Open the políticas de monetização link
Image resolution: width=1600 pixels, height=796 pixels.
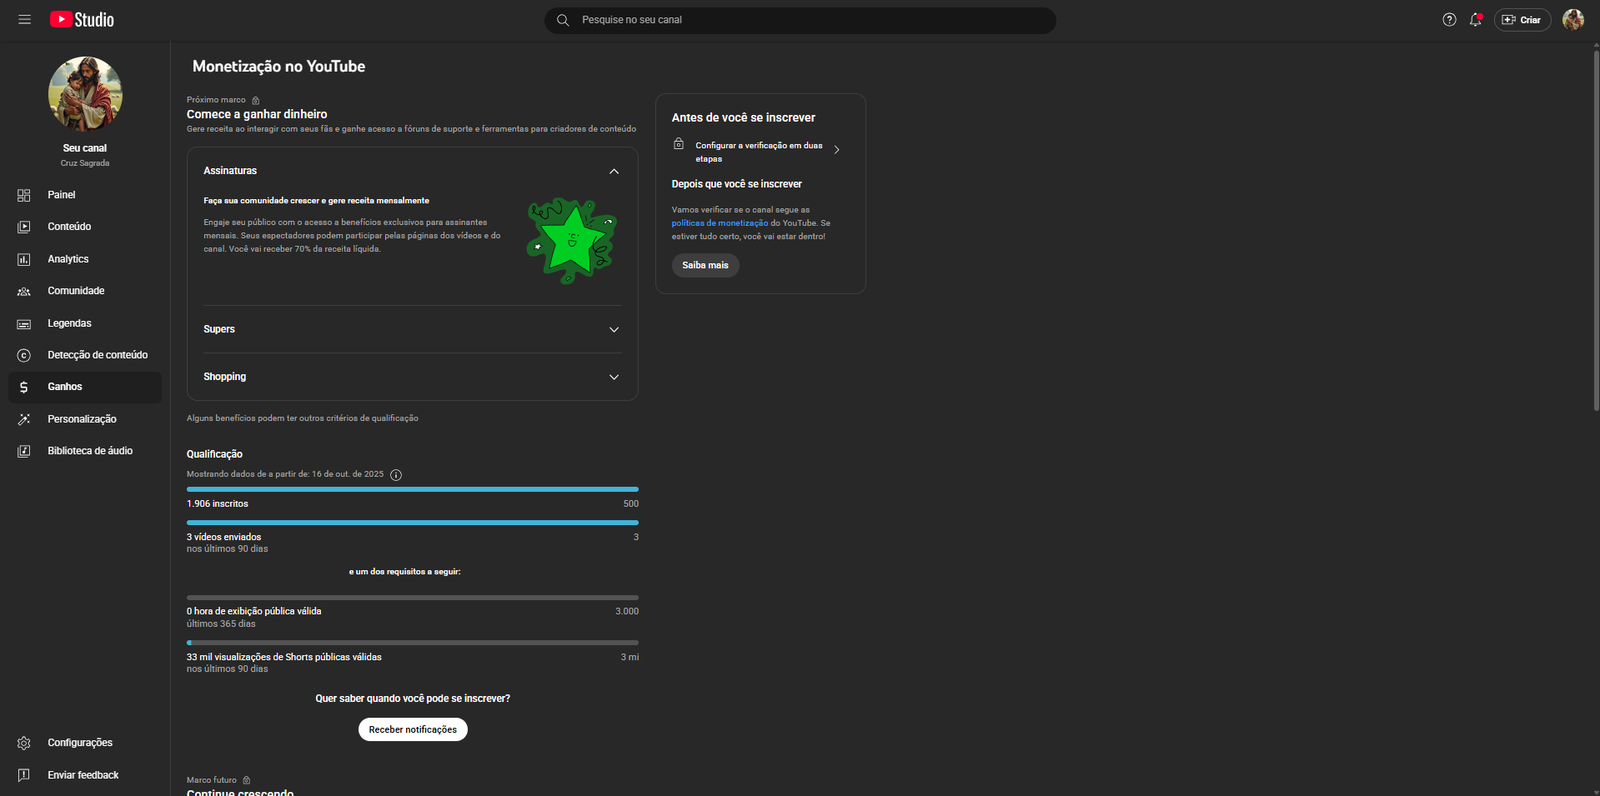tap(719, 223)
